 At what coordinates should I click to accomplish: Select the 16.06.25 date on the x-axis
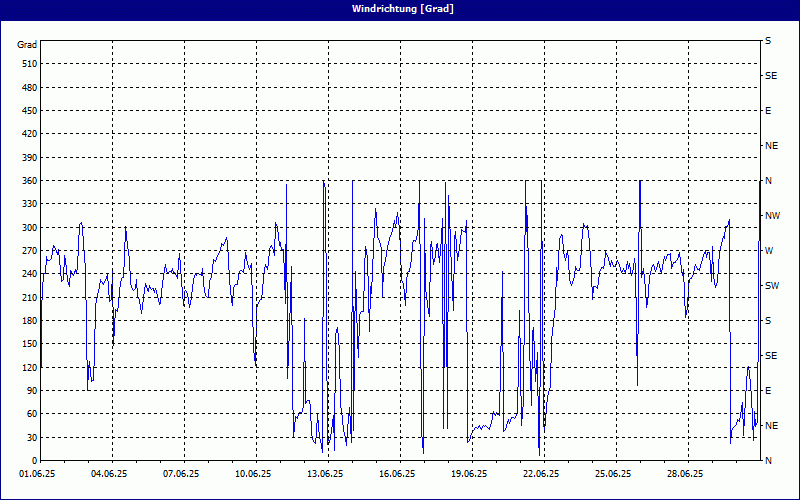point(399,475)
